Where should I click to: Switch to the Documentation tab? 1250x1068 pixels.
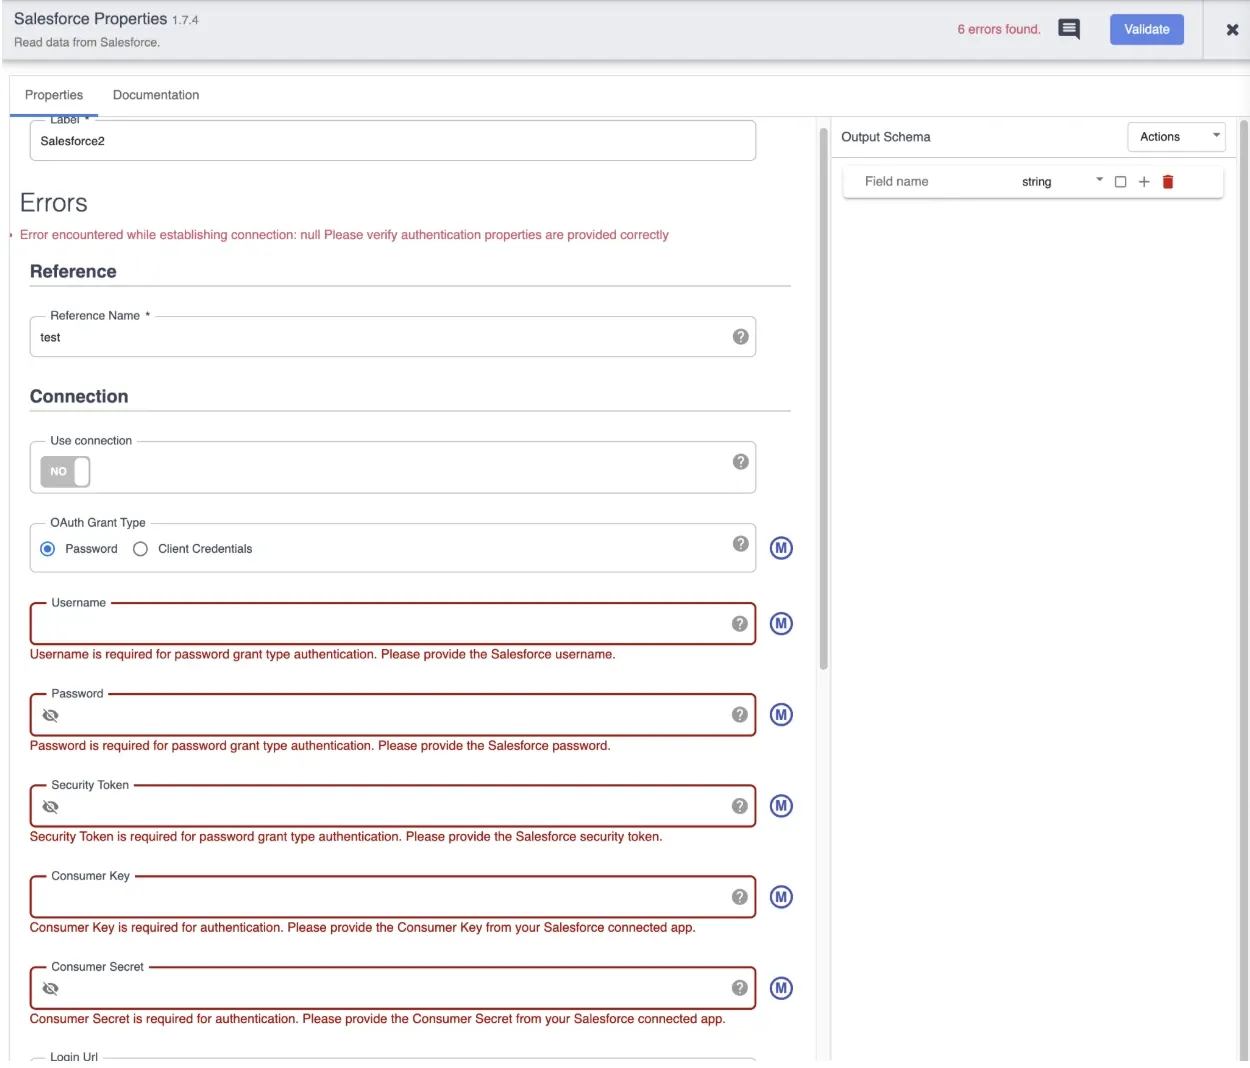point(156,95)
